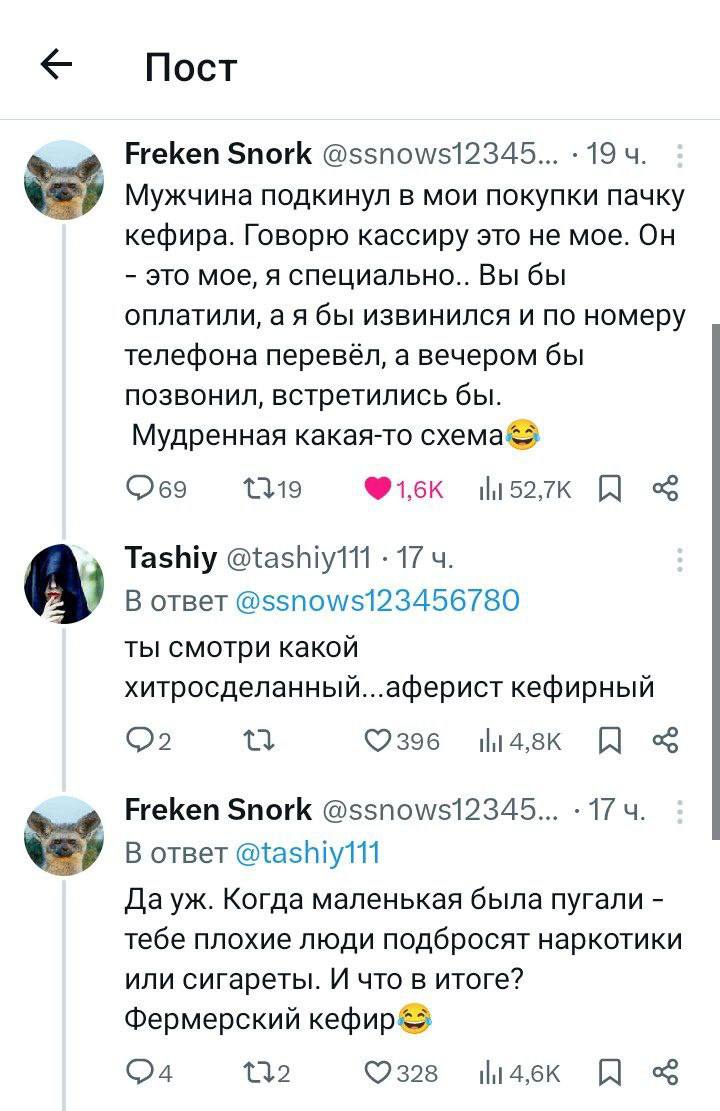Share Tashiy's reply
Screen dimensions: 720x1111
(665, 740)
